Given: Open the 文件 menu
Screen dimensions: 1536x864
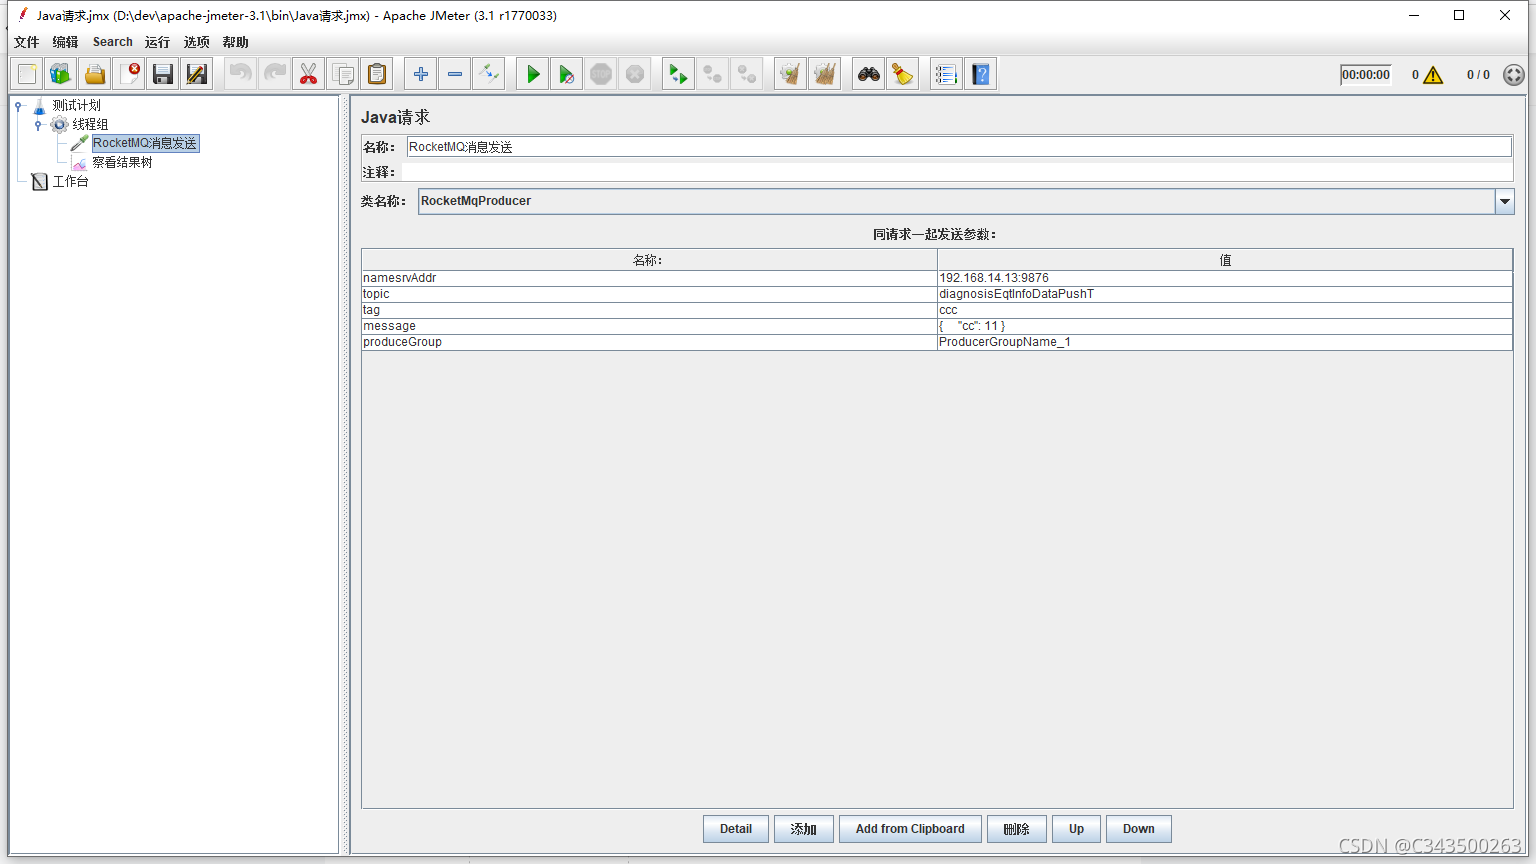Looking at the screenshot, I should click(x=26, y=42).
